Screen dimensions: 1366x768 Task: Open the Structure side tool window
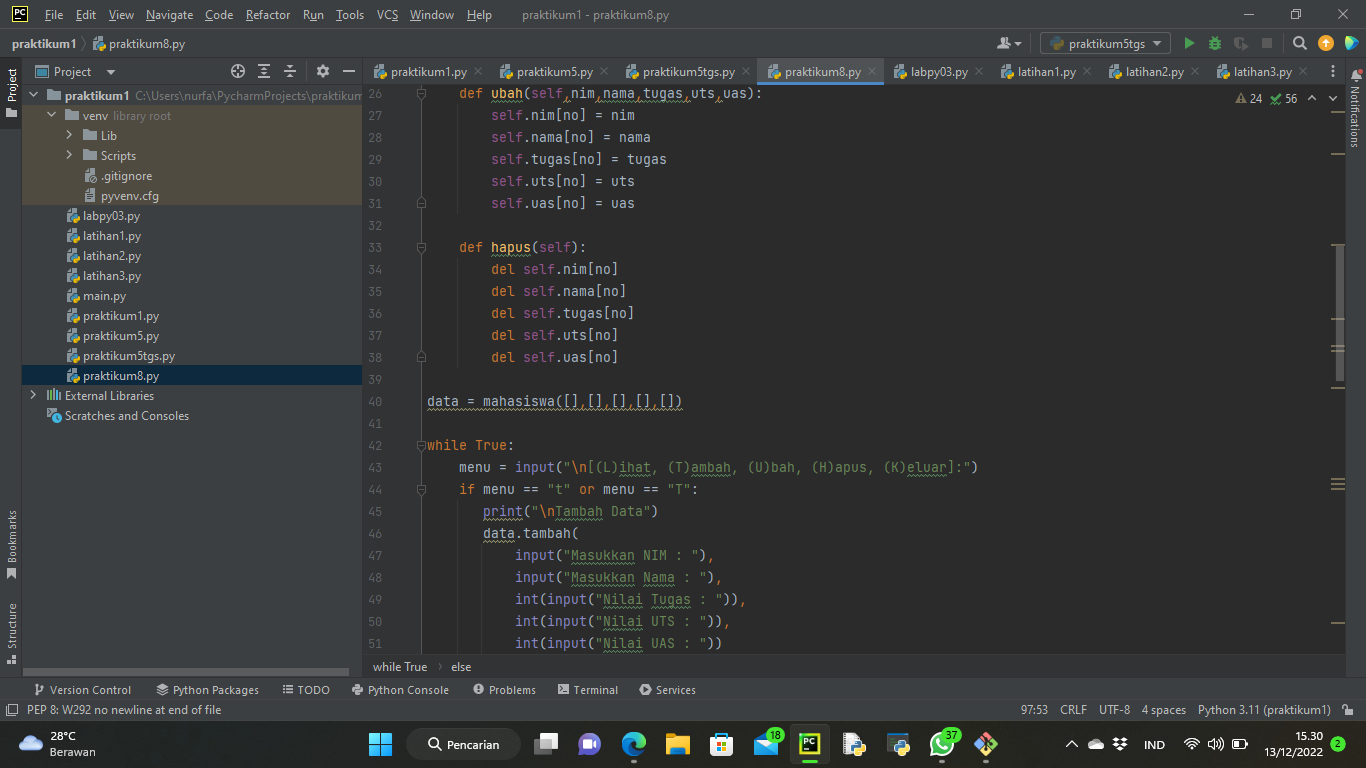pos(12,633)
